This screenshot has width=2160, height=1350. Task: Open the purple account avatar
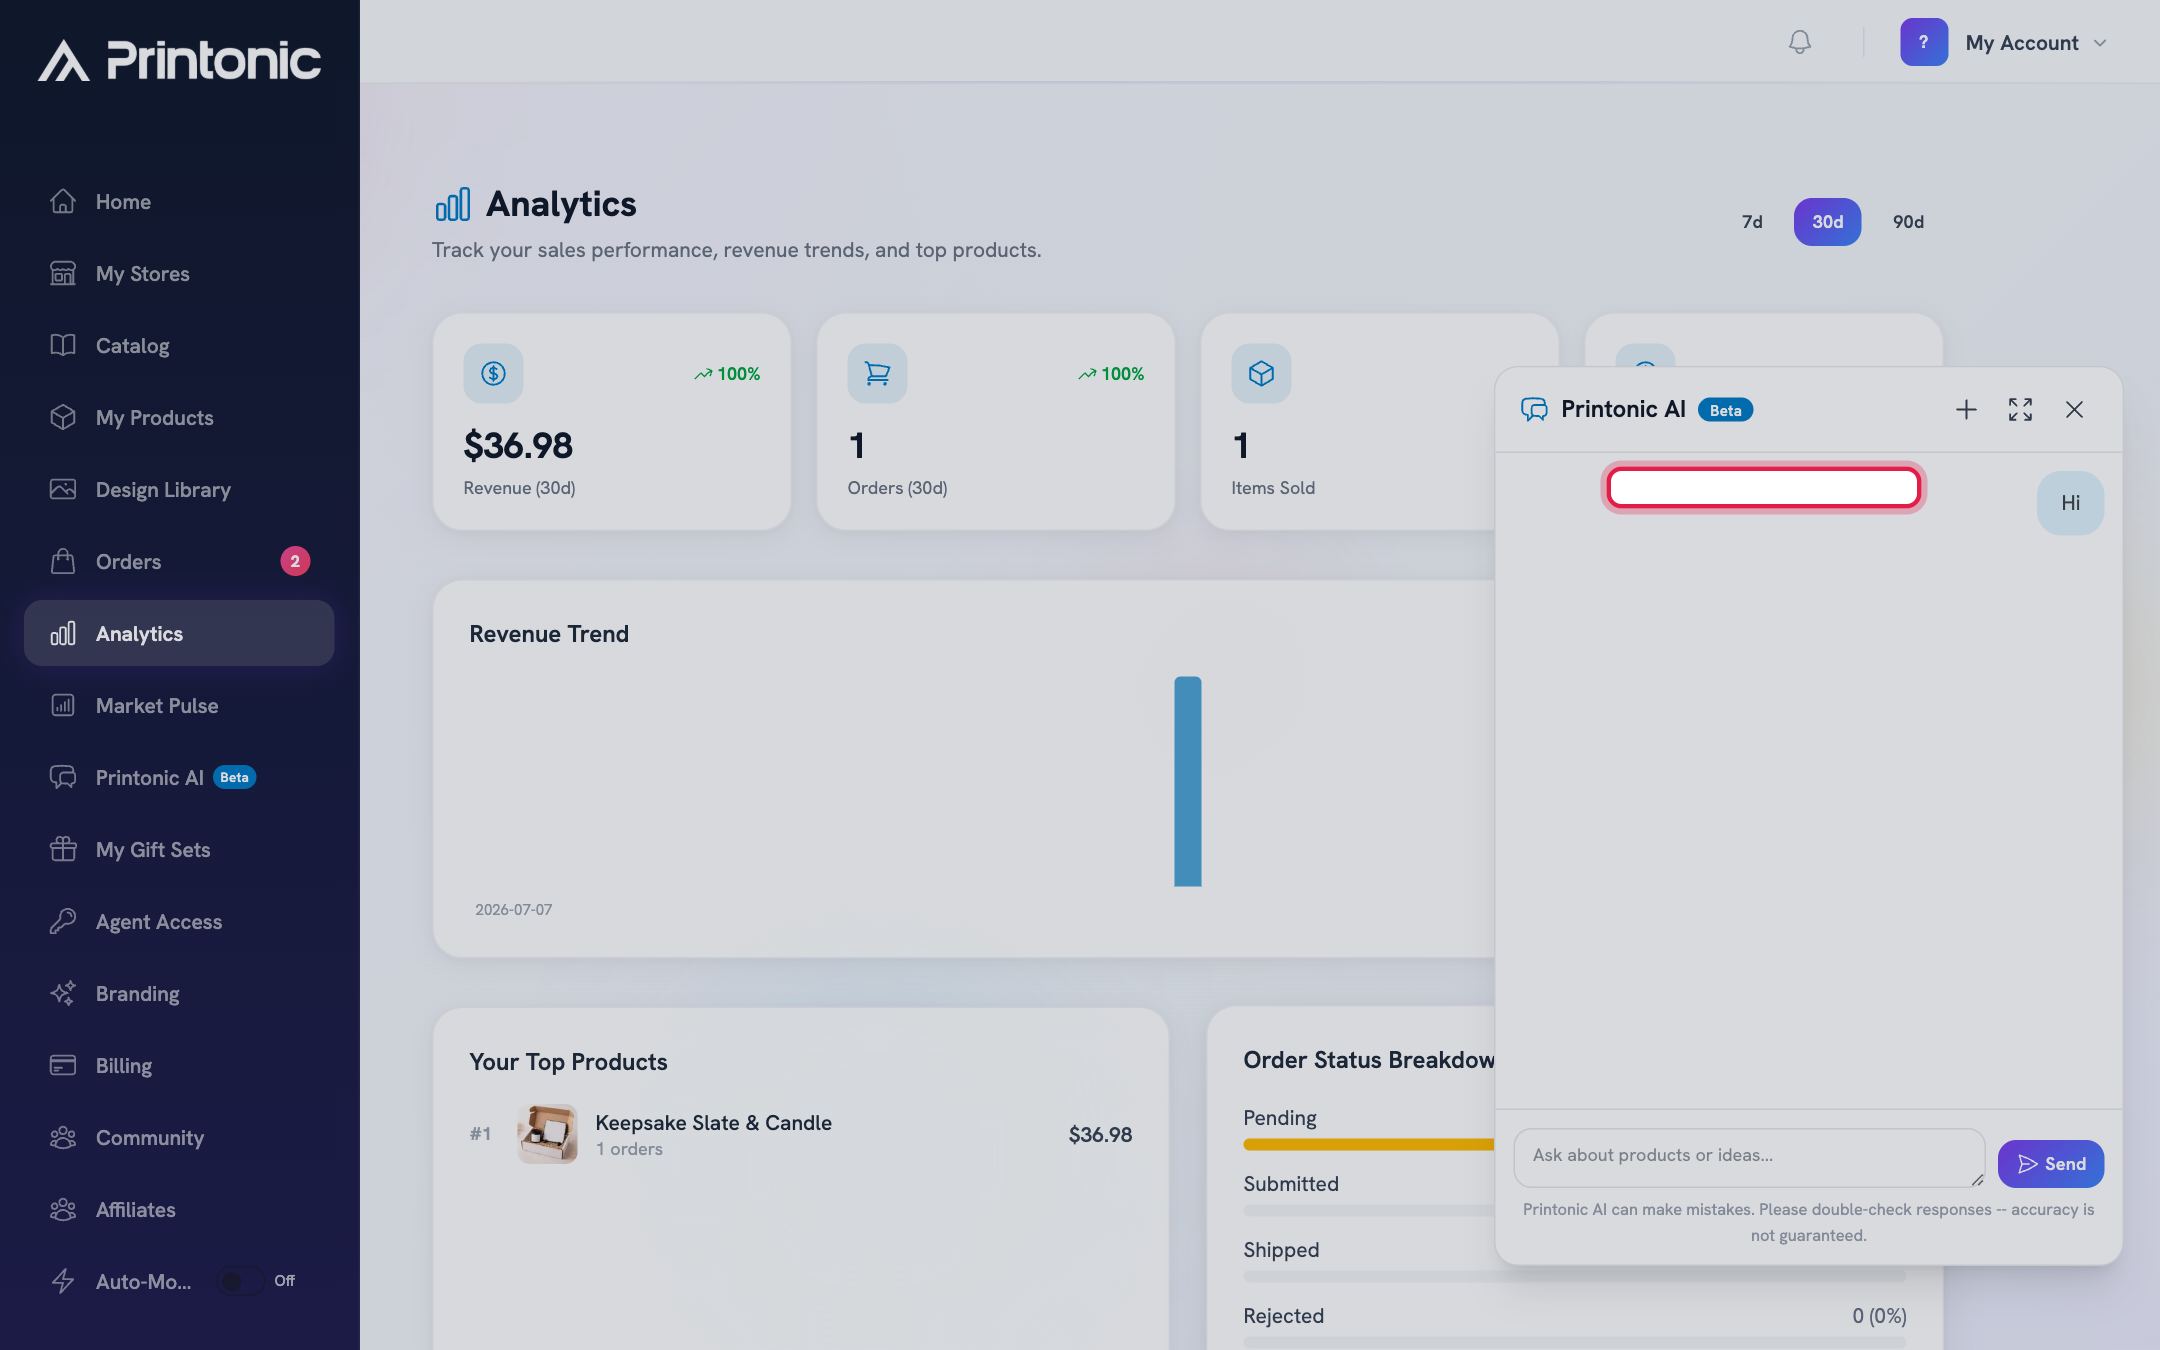(x=1924, y=42)
